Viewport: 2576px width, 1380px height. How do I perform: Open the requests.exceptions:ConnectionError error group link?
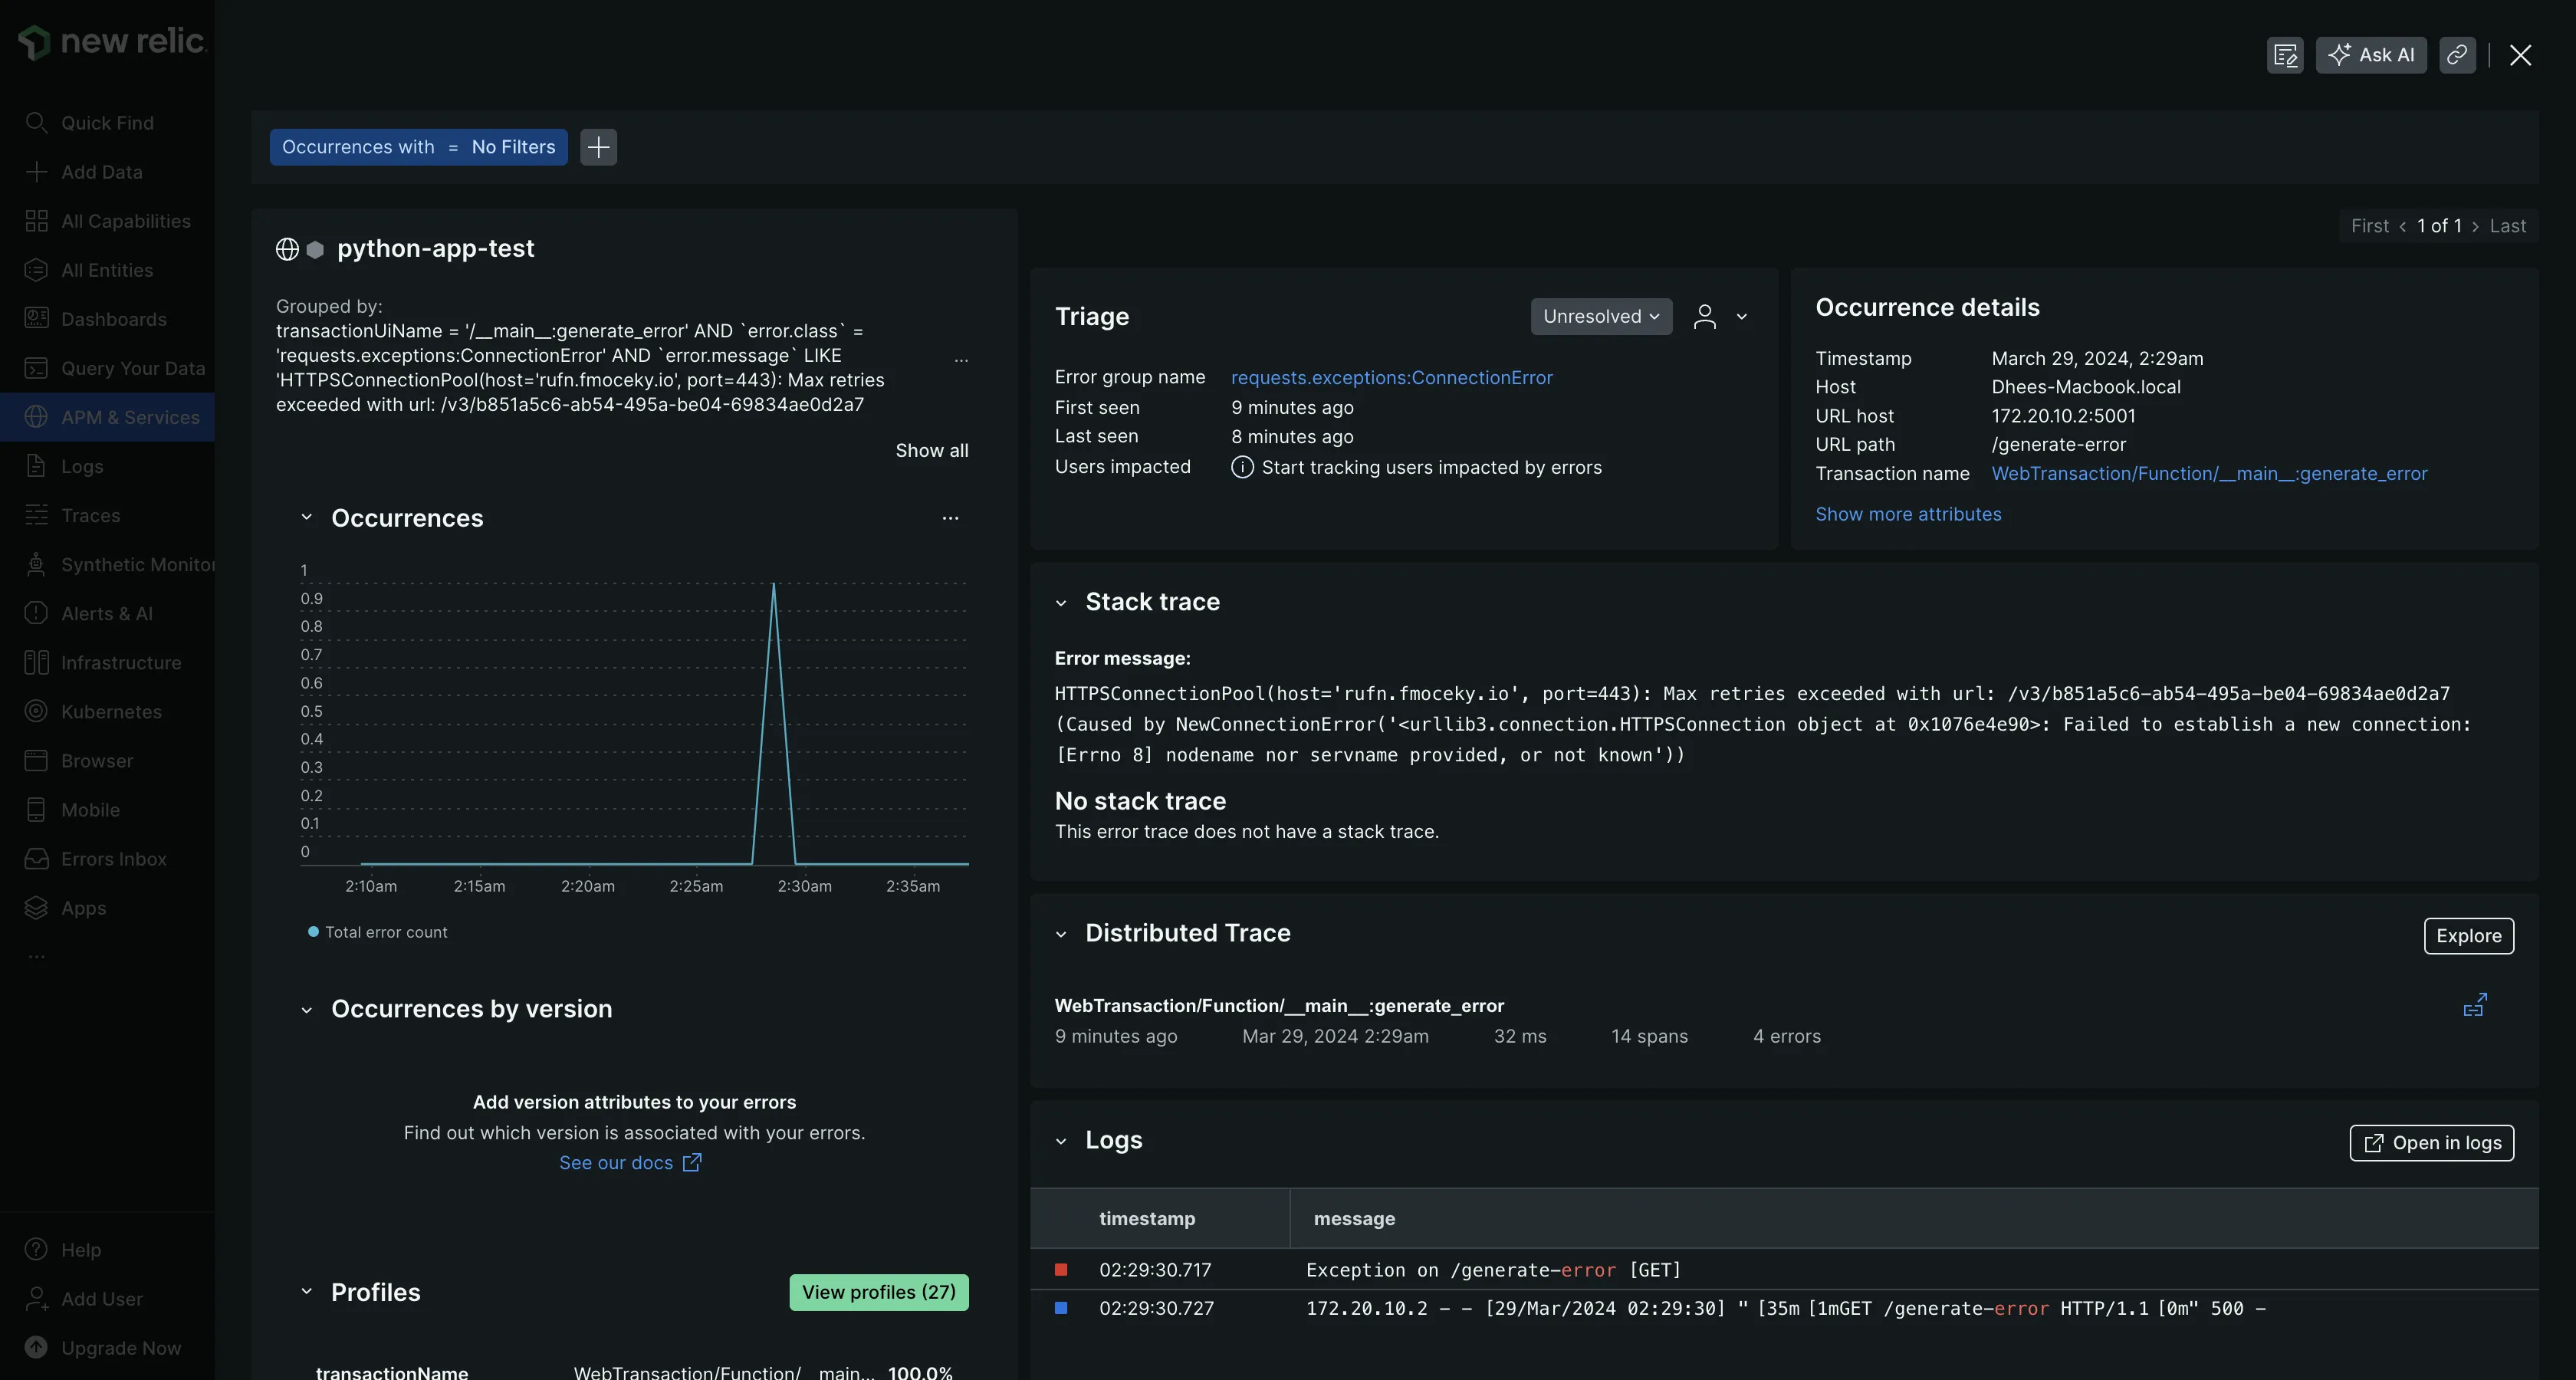[x=1391, y=377]
